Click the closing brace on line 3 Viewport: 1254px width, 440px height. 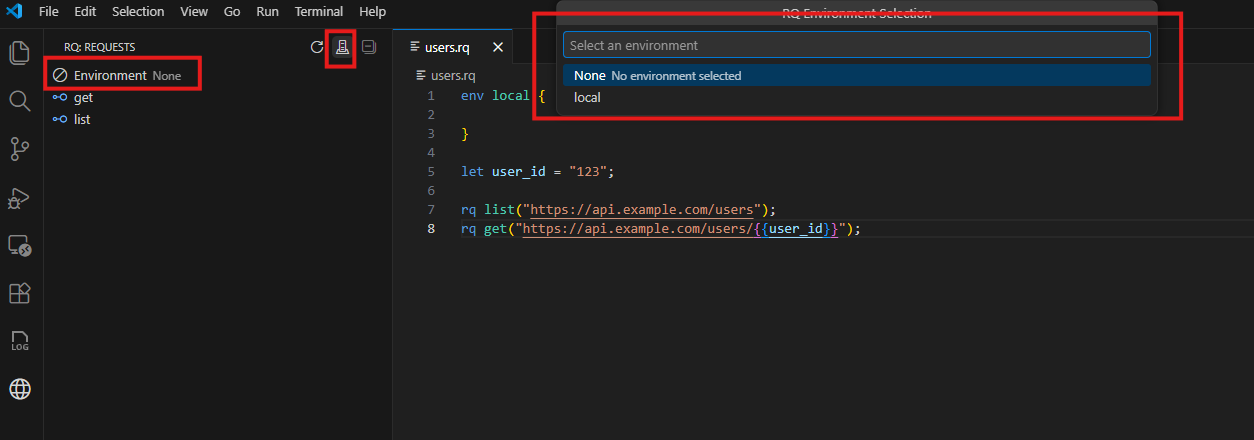[x=465, y=133]
